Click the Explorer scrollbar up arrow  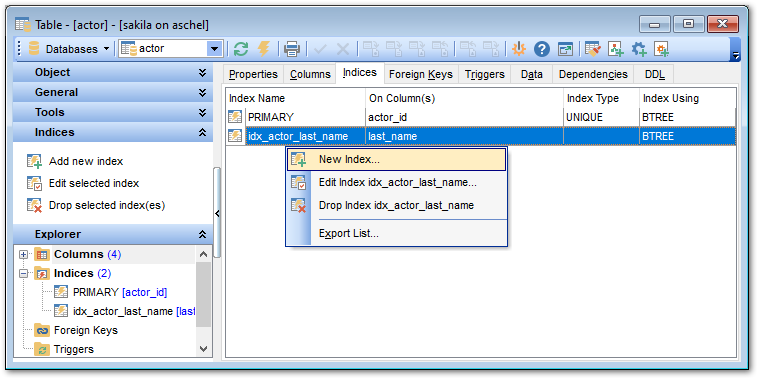[x=204, y=254]
